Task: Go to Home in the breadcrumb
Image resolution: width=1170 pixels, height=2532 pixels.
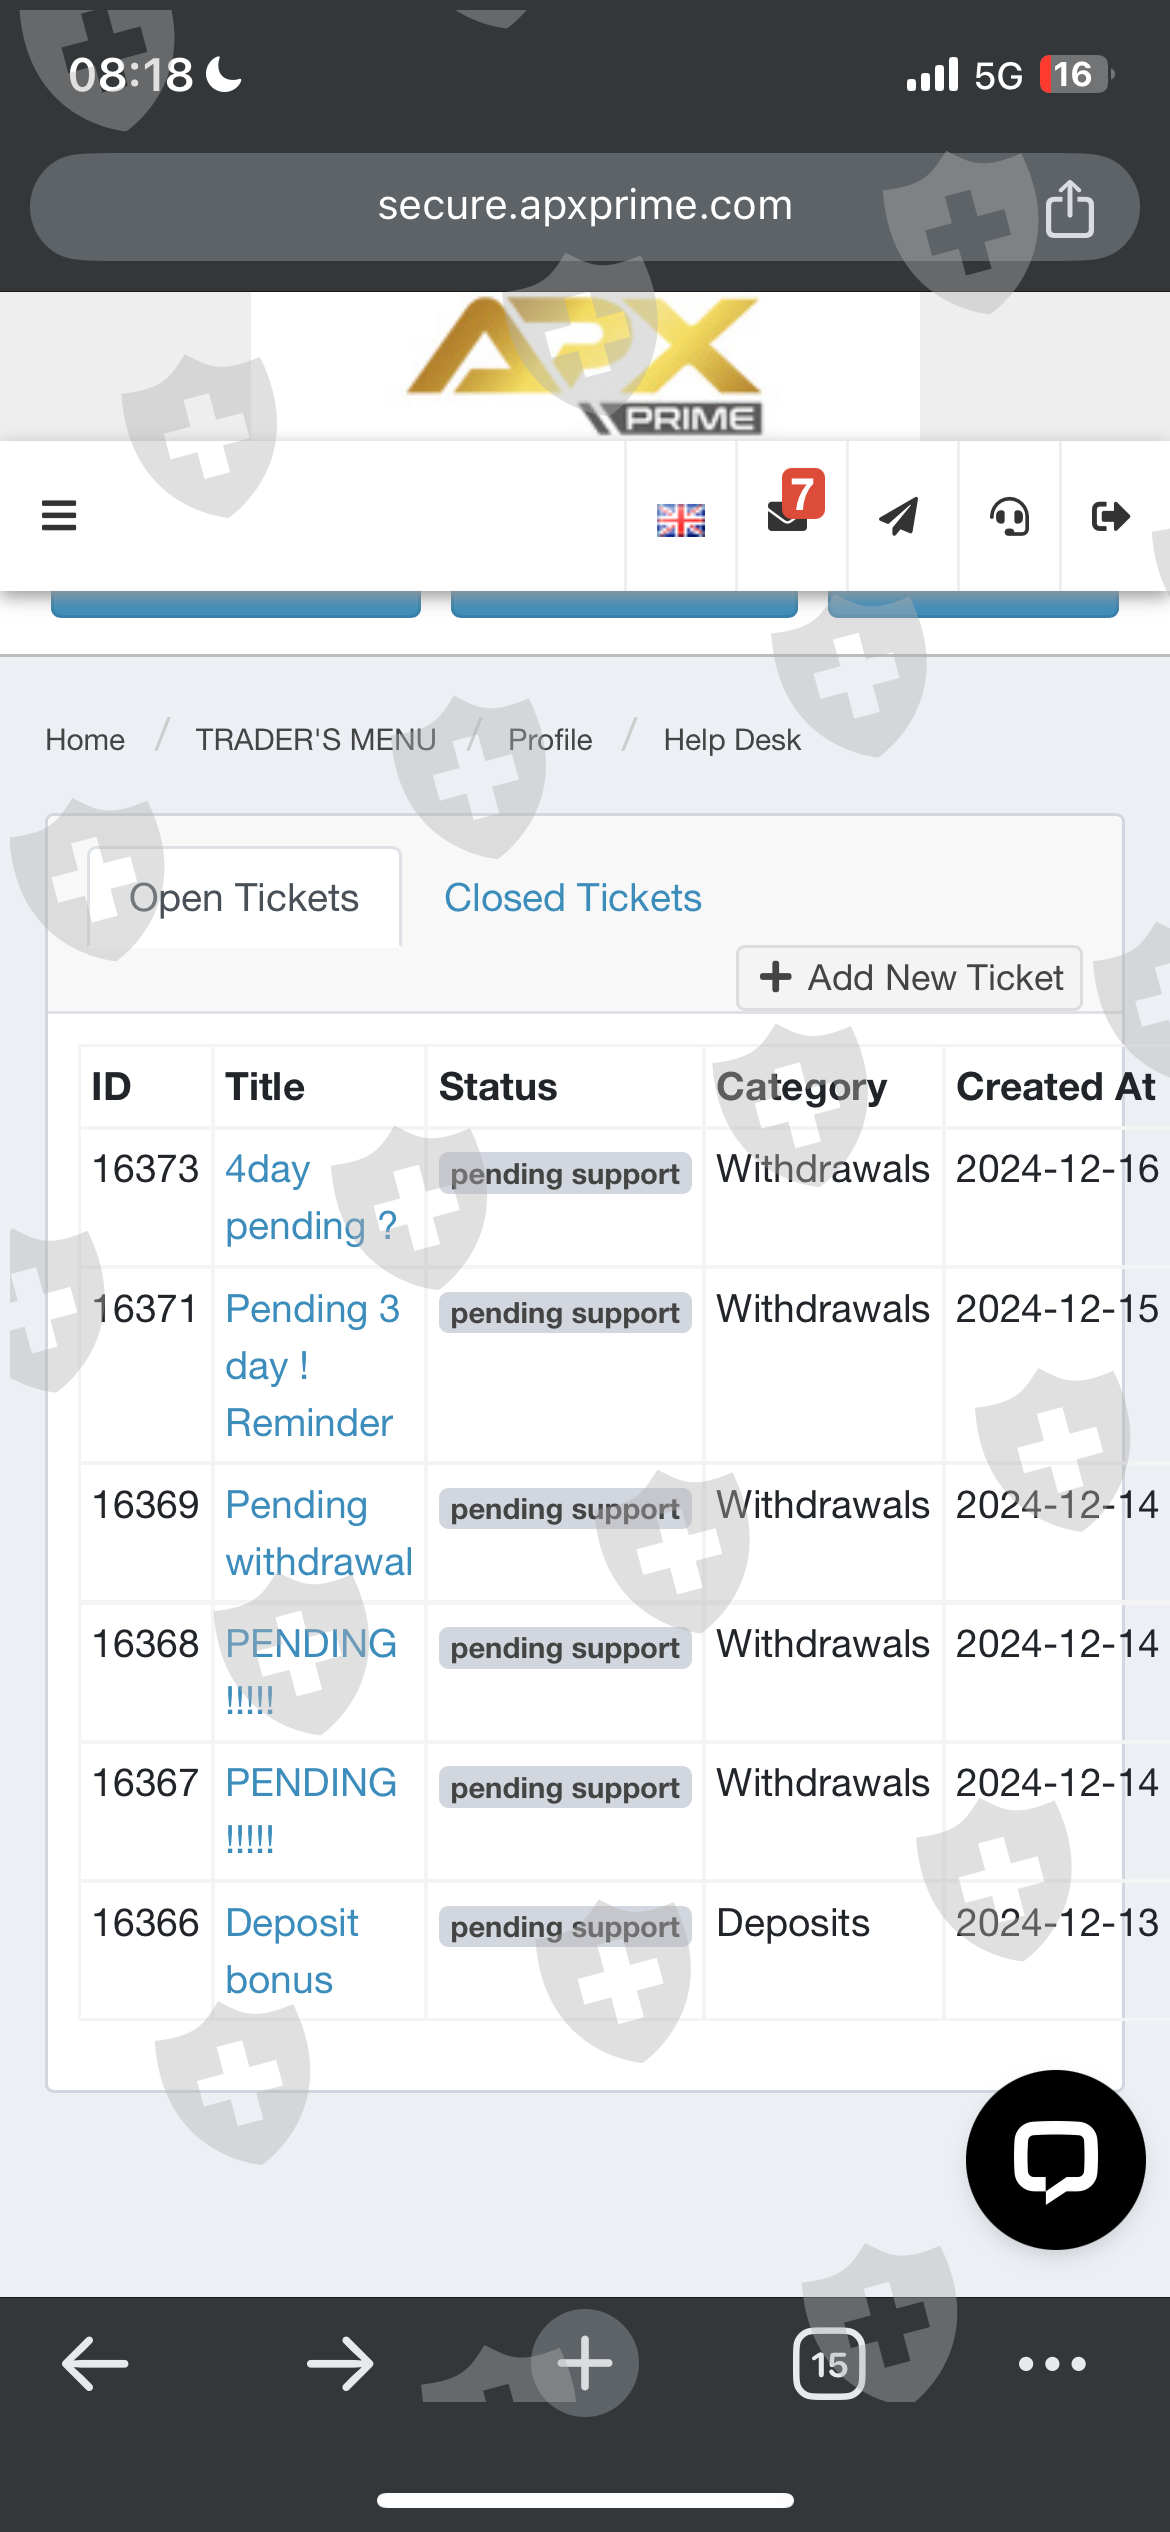Action: click(x=85, y=740)
